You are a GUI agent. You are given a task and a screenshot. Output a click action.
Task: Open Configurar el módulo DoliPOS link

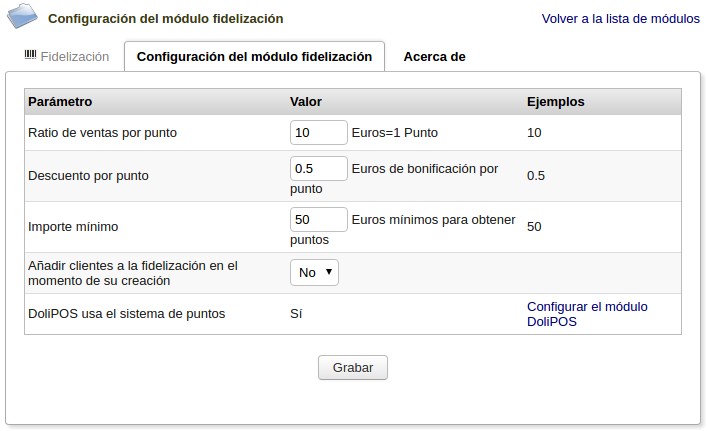pyautogui.click(x=587, y=314)
